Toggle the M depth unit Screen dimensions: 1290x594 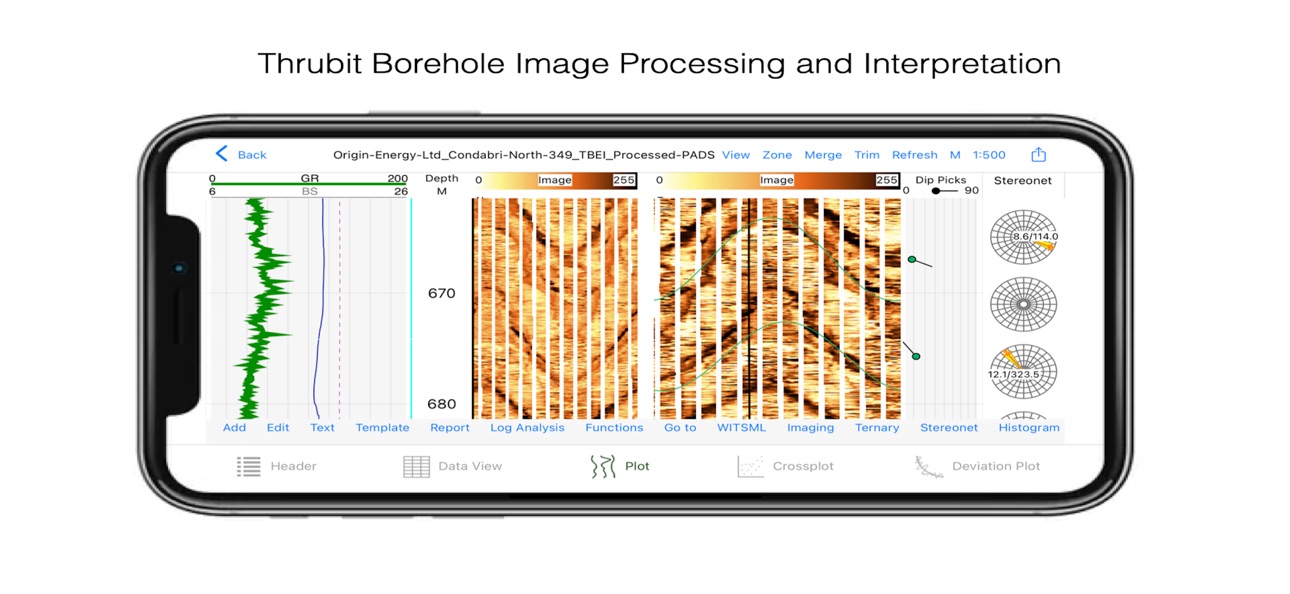(955, 155)
